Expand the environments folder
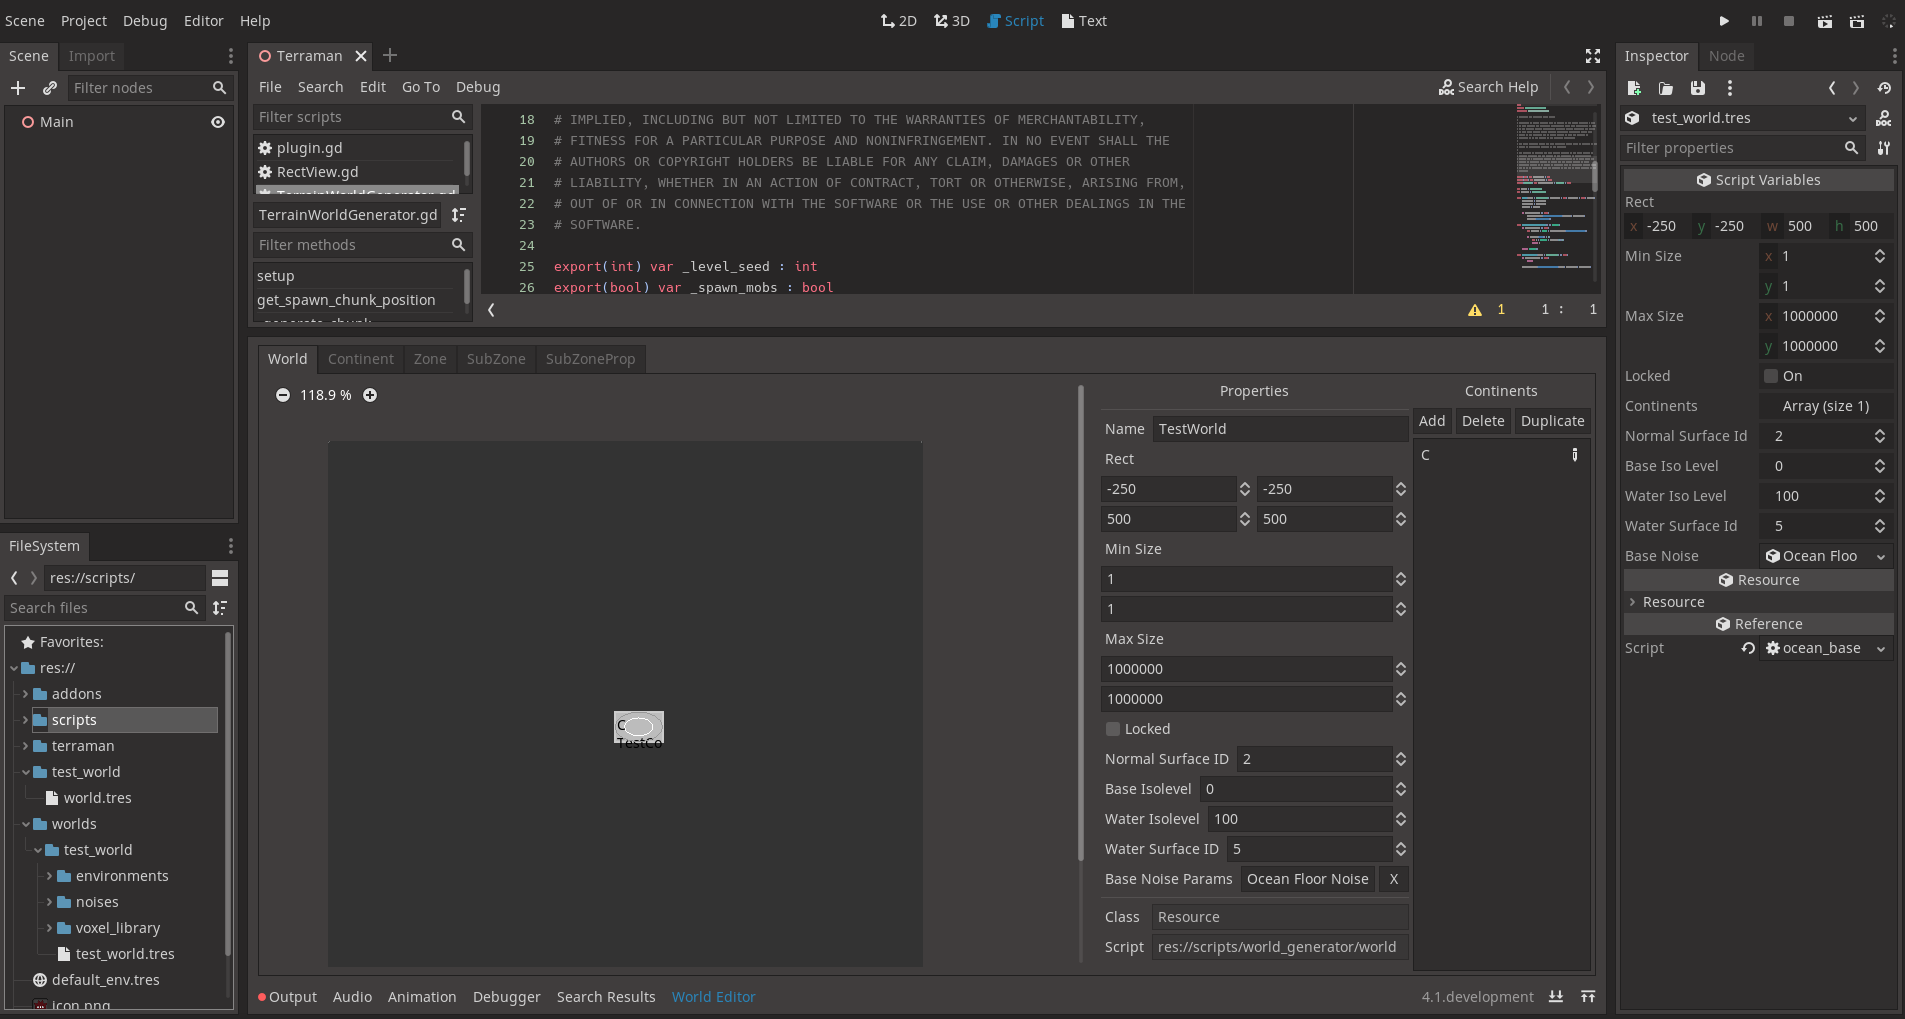The height and width of the screenshot is (1019, 1905). tap(49, 876)
